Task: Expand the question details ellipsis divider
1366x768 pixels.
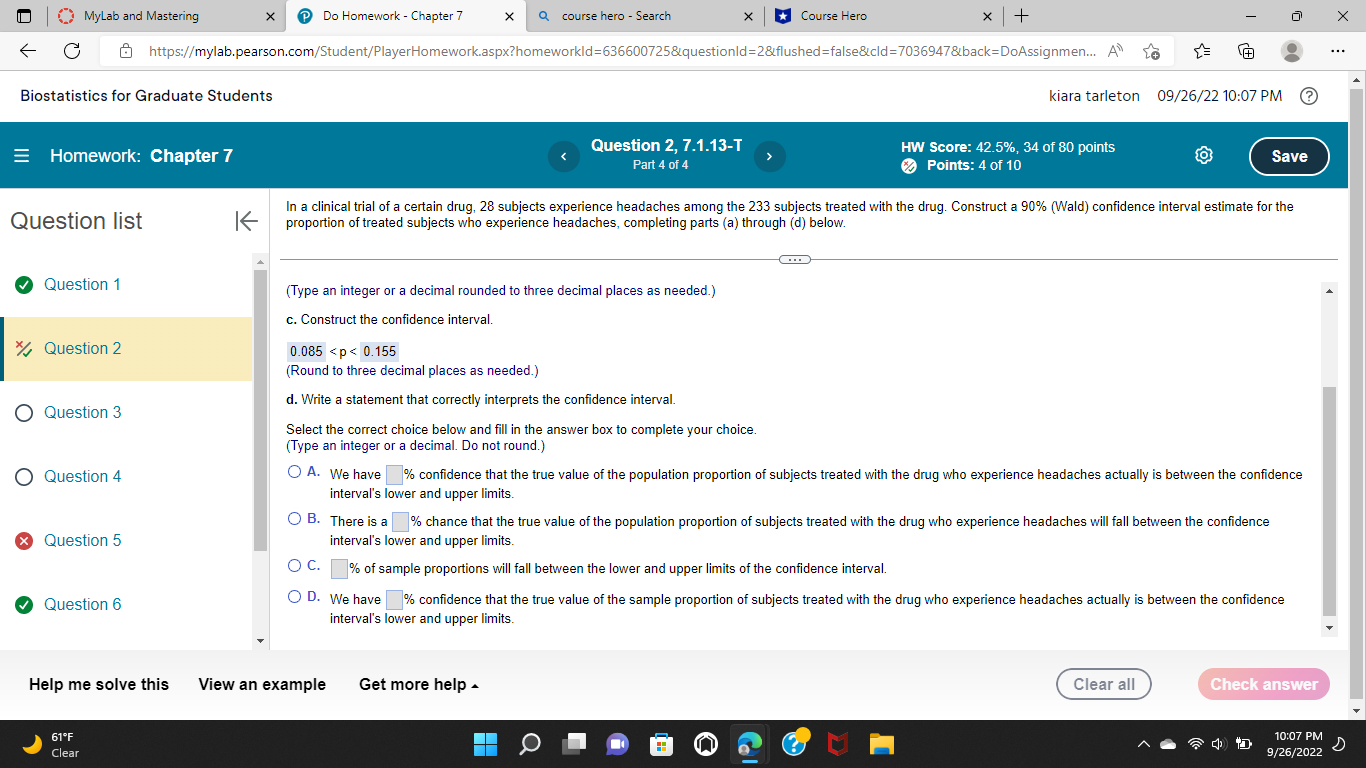Action: coord(795,258)
